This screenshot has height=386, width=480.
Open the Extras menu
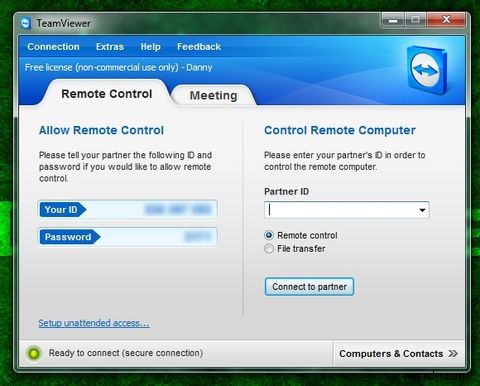click(110, 47)
